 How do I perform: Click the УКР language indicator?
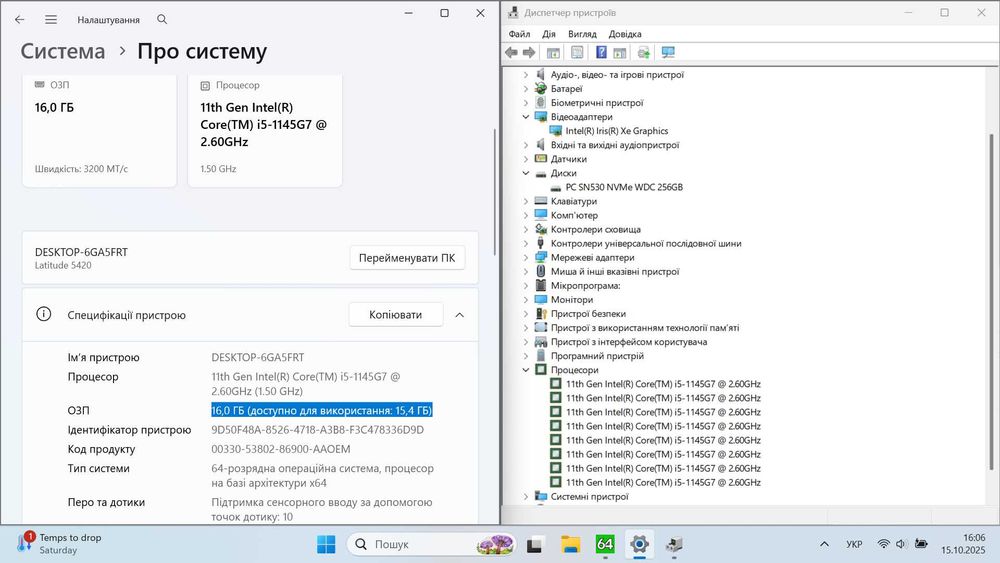854,544
